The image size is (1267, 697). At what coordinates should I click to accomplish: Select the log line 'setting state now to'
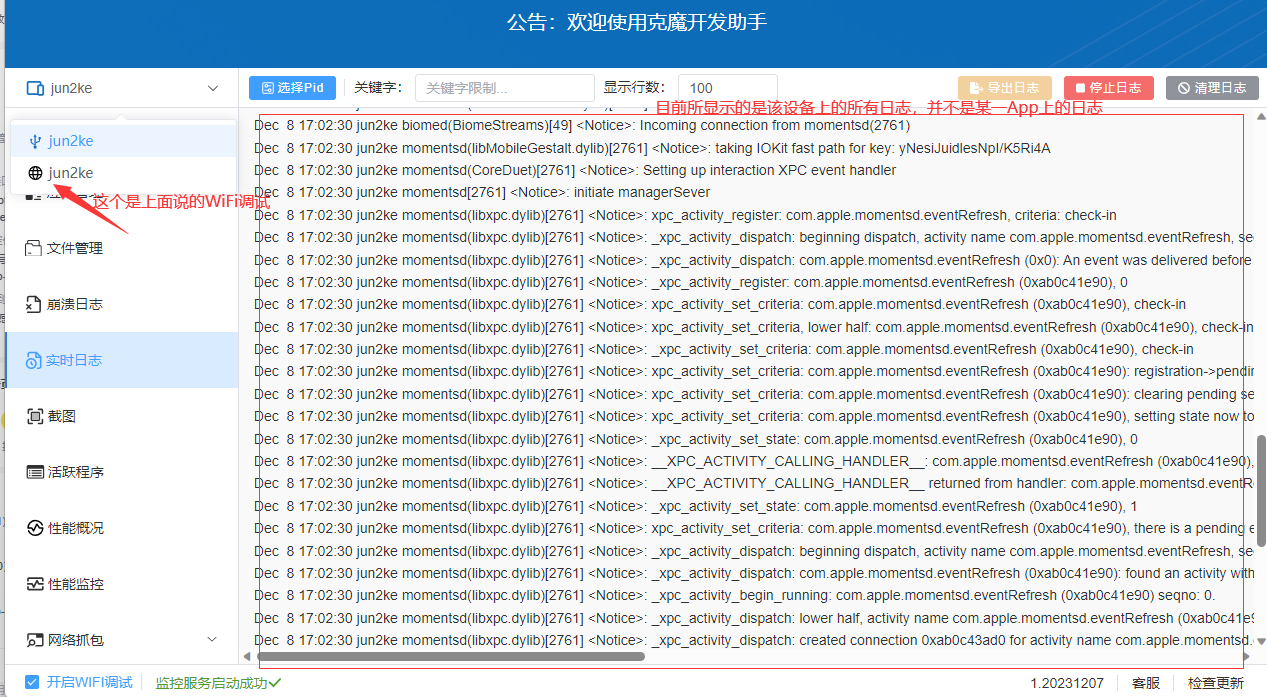pyautogui.click(x=753, y=416)
